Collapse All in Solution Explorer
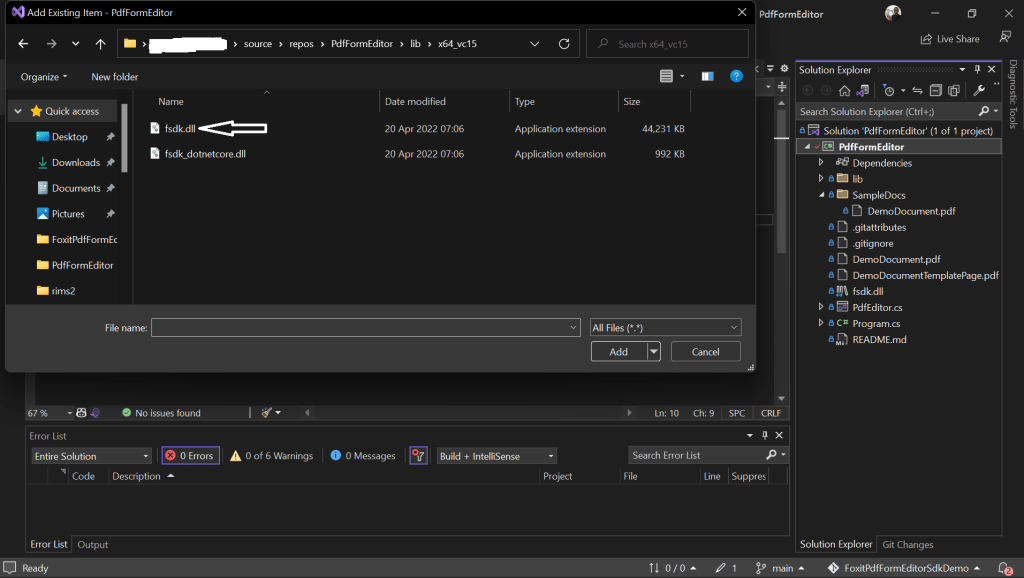This screenshot has height=578, width=1024. point(936,90)
